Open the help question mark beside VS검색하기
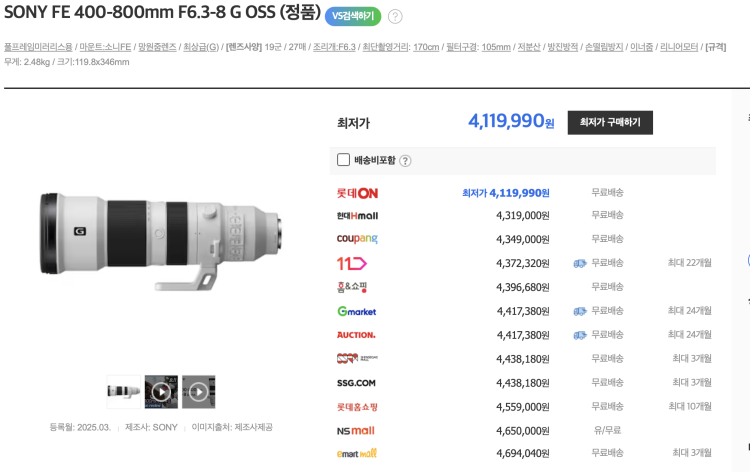The image size is (750, 472). click(395, 17)
